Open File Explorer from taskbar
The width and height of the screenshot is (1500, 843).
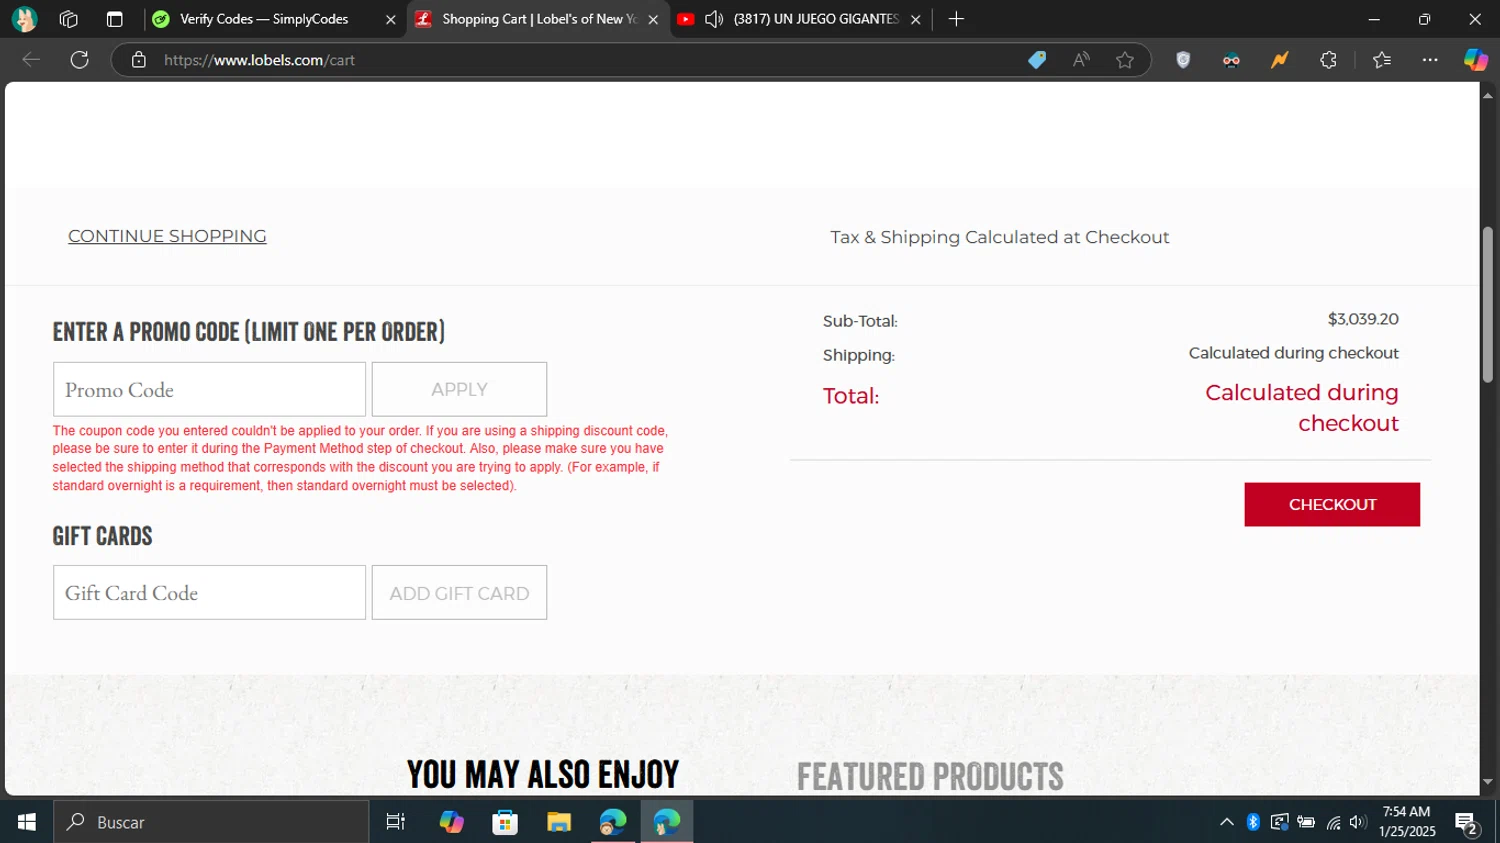point(559,822)
